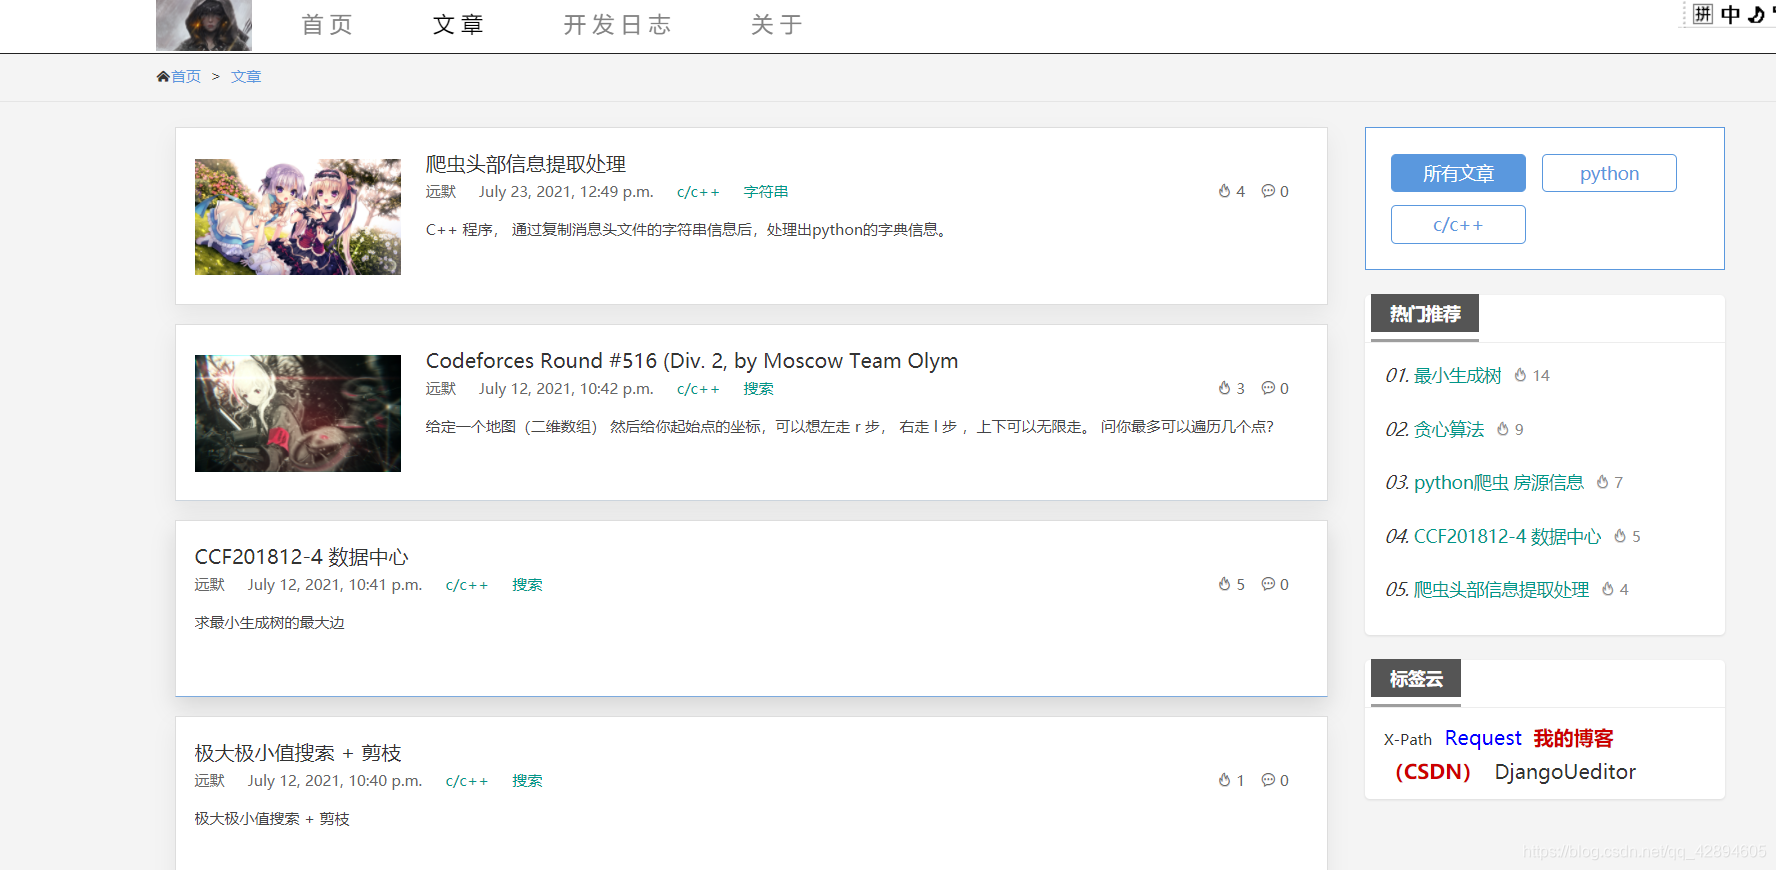The image size is (1776, 870).
Task: Click date July 12, 2021, 10:40 p.m.
Action: 335,781
